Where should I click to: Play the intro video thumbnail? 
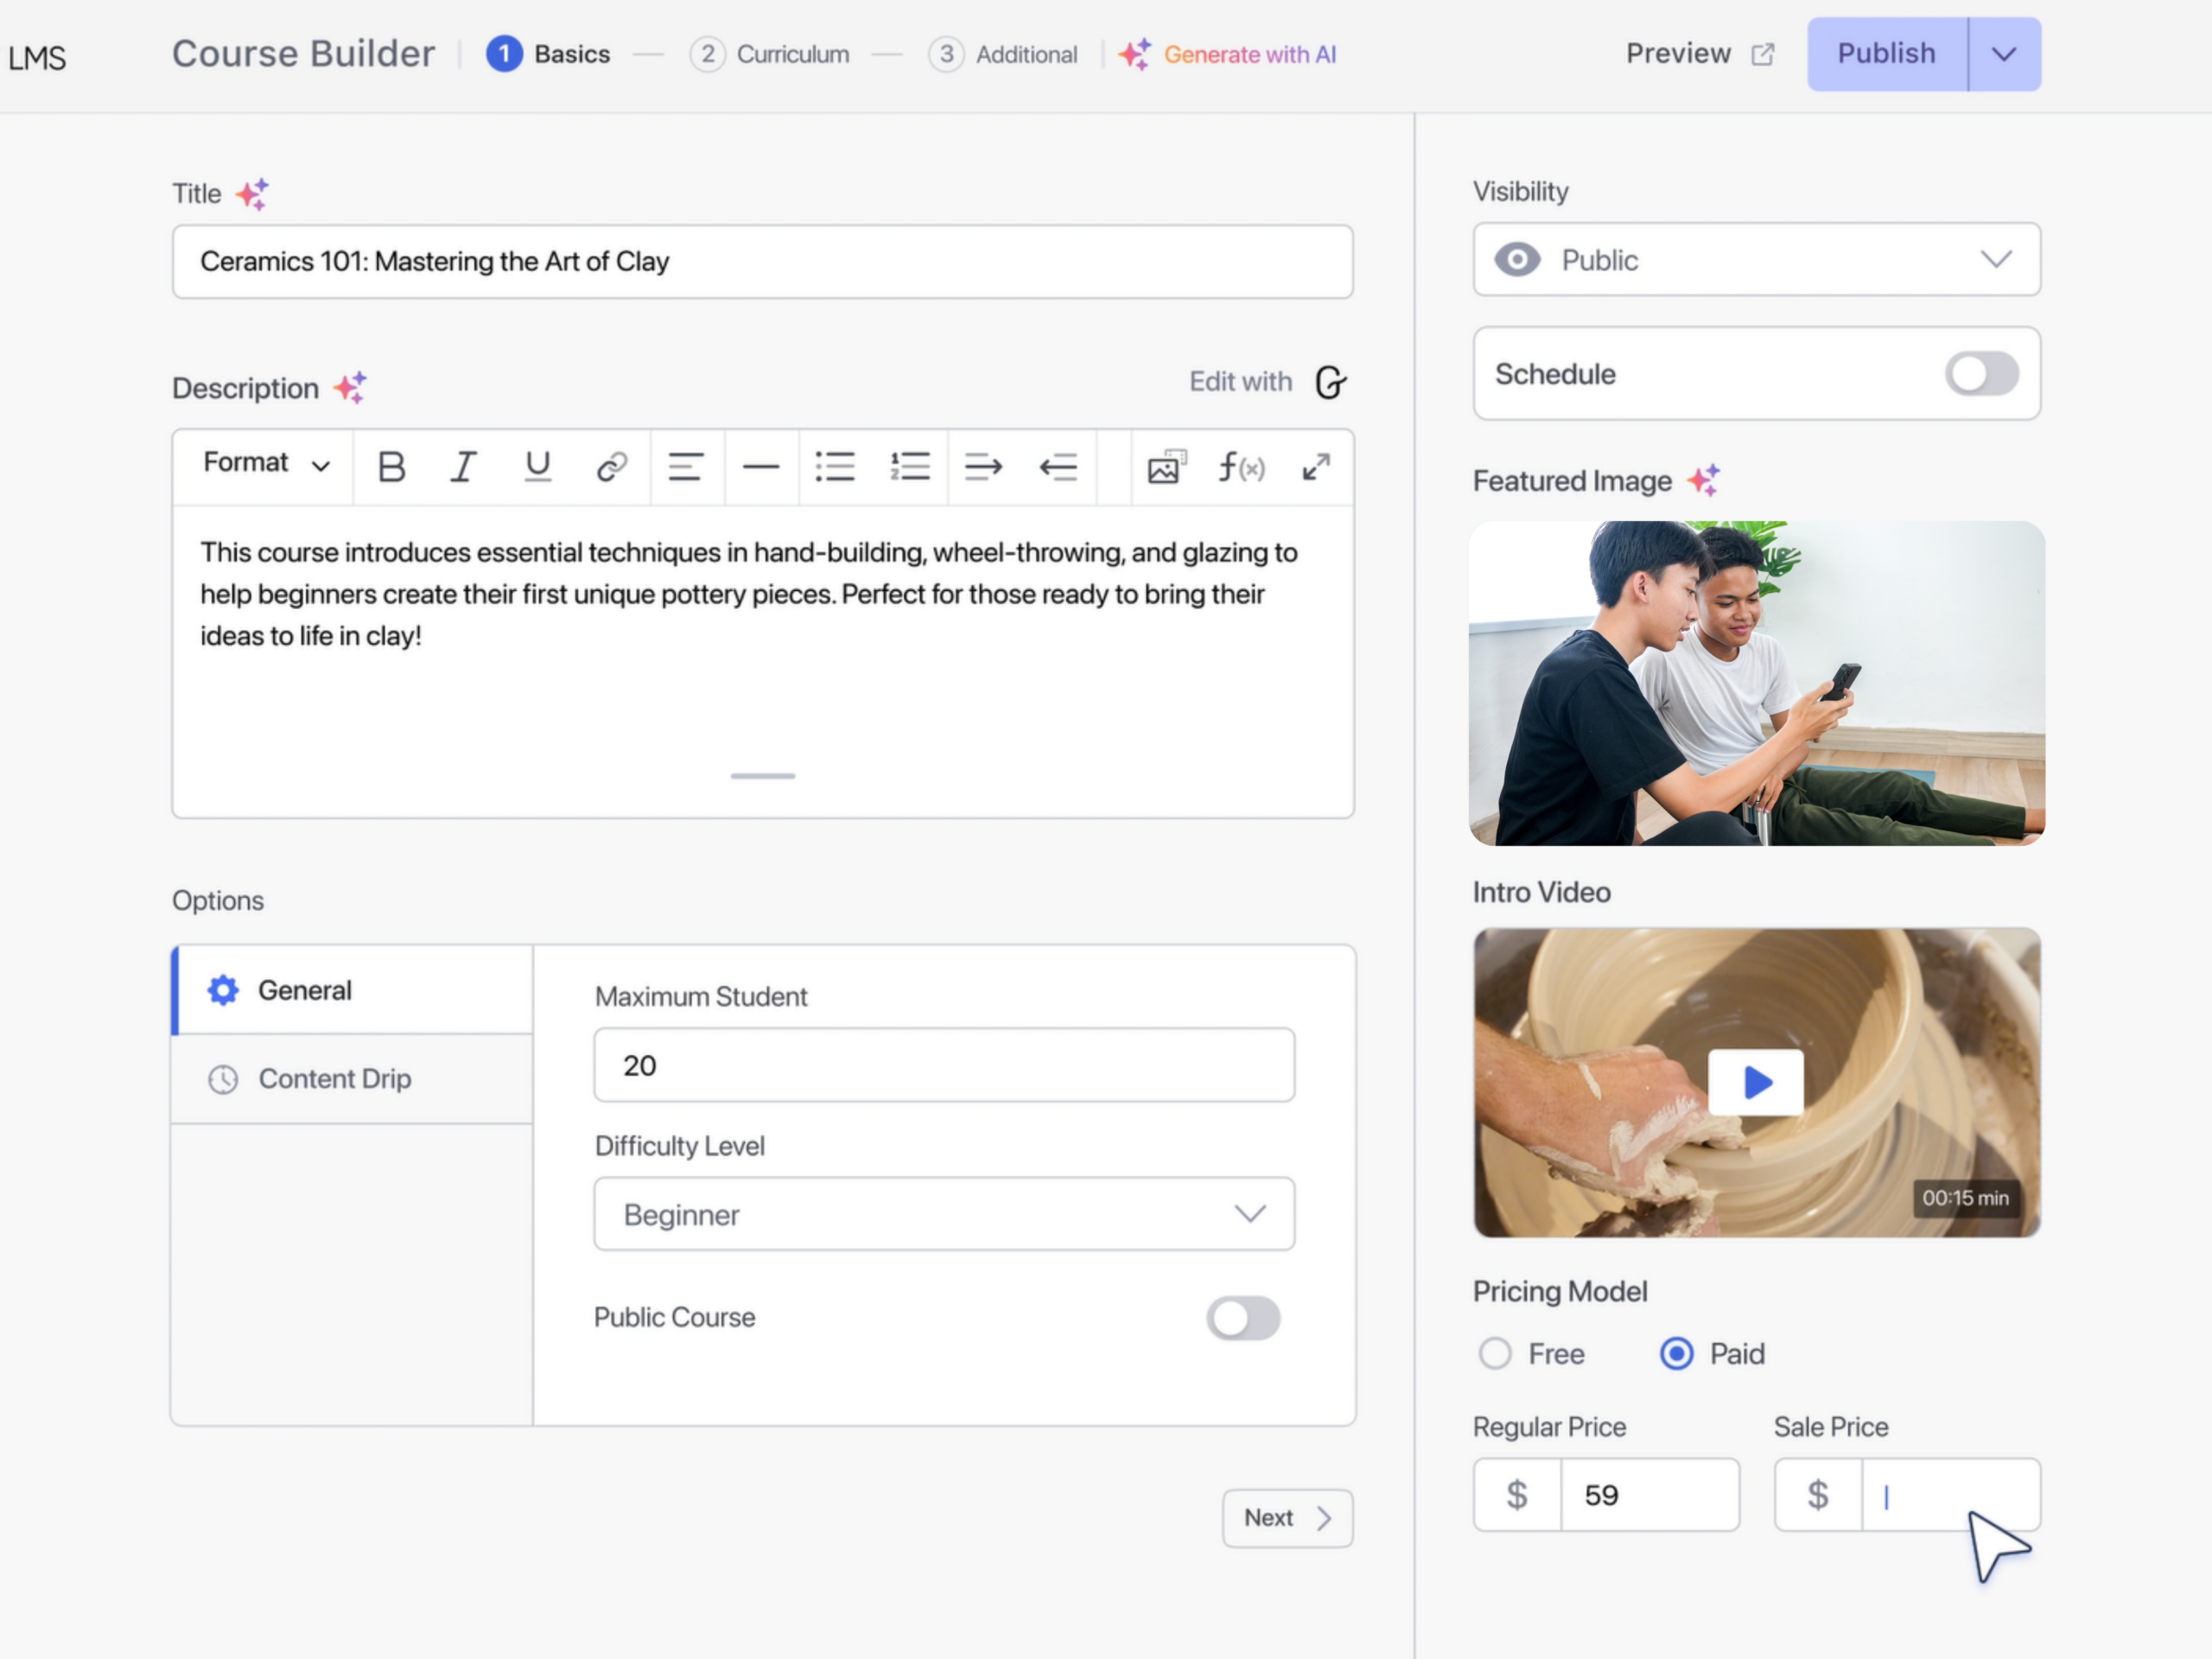pyautogui.click(x=1756, y=1082)
